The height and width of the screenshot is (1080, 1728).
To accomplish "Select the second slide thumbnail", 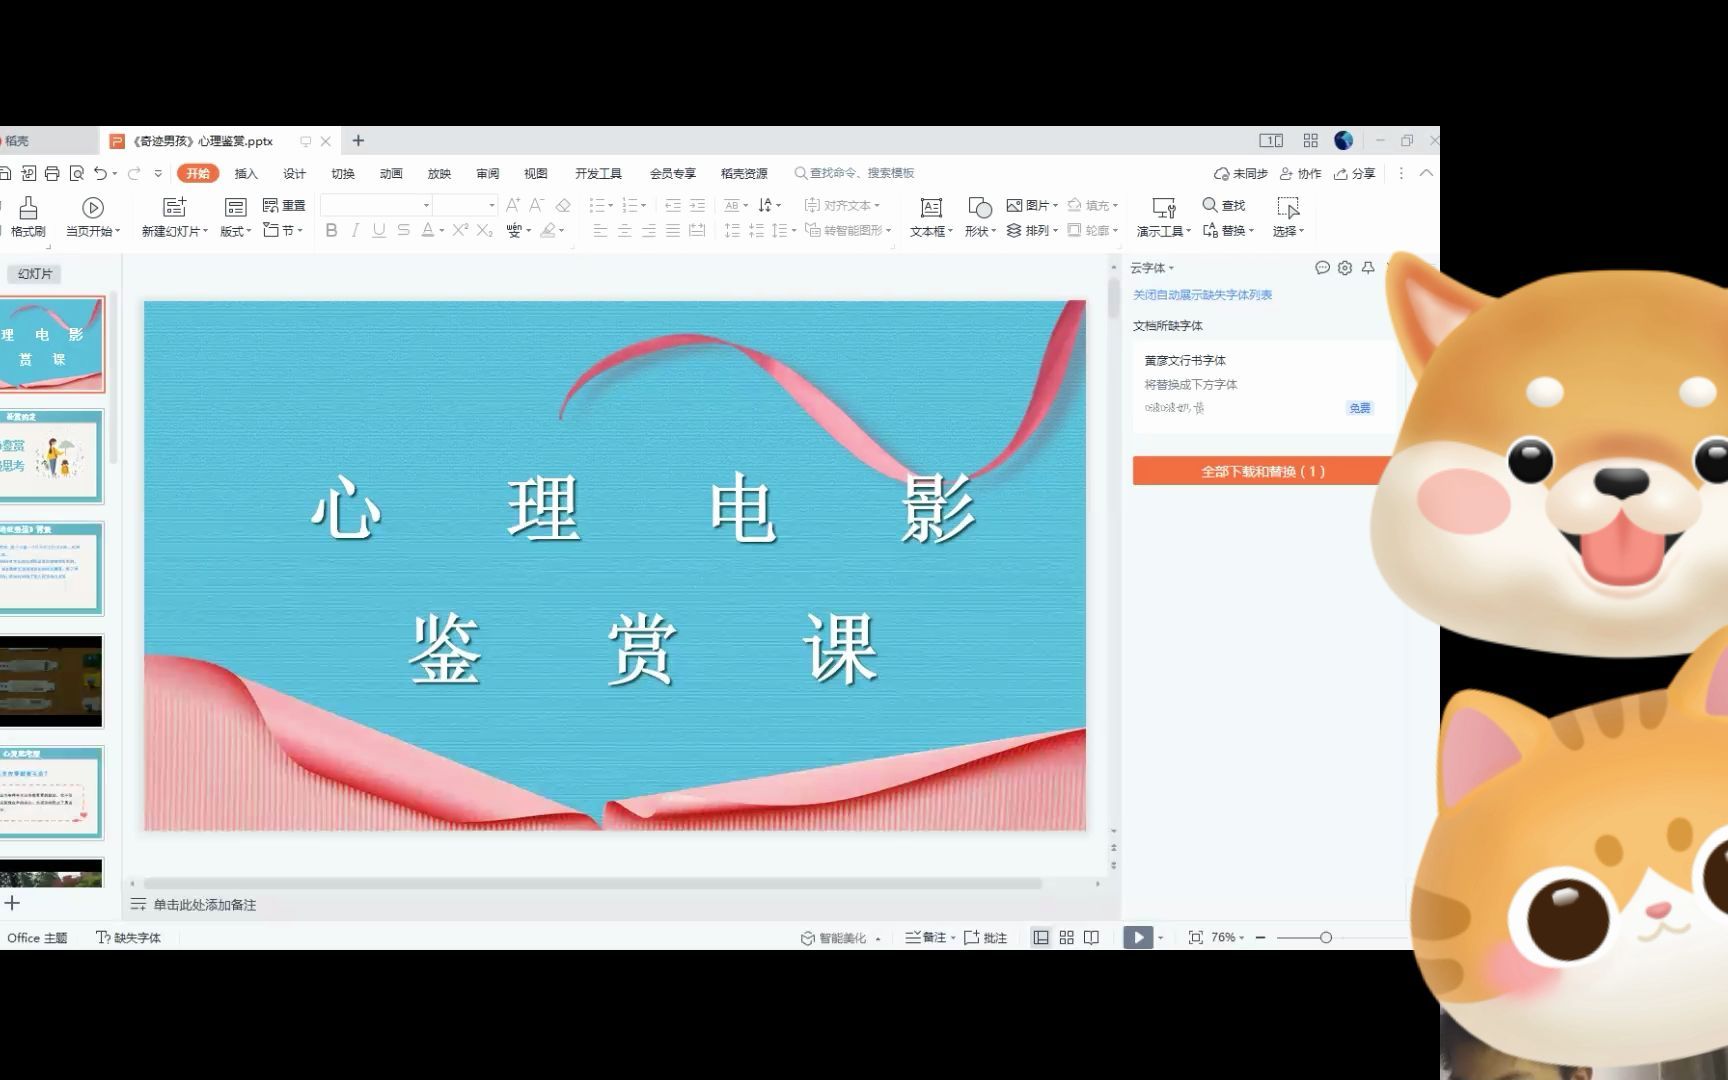I will click(51, 456).
